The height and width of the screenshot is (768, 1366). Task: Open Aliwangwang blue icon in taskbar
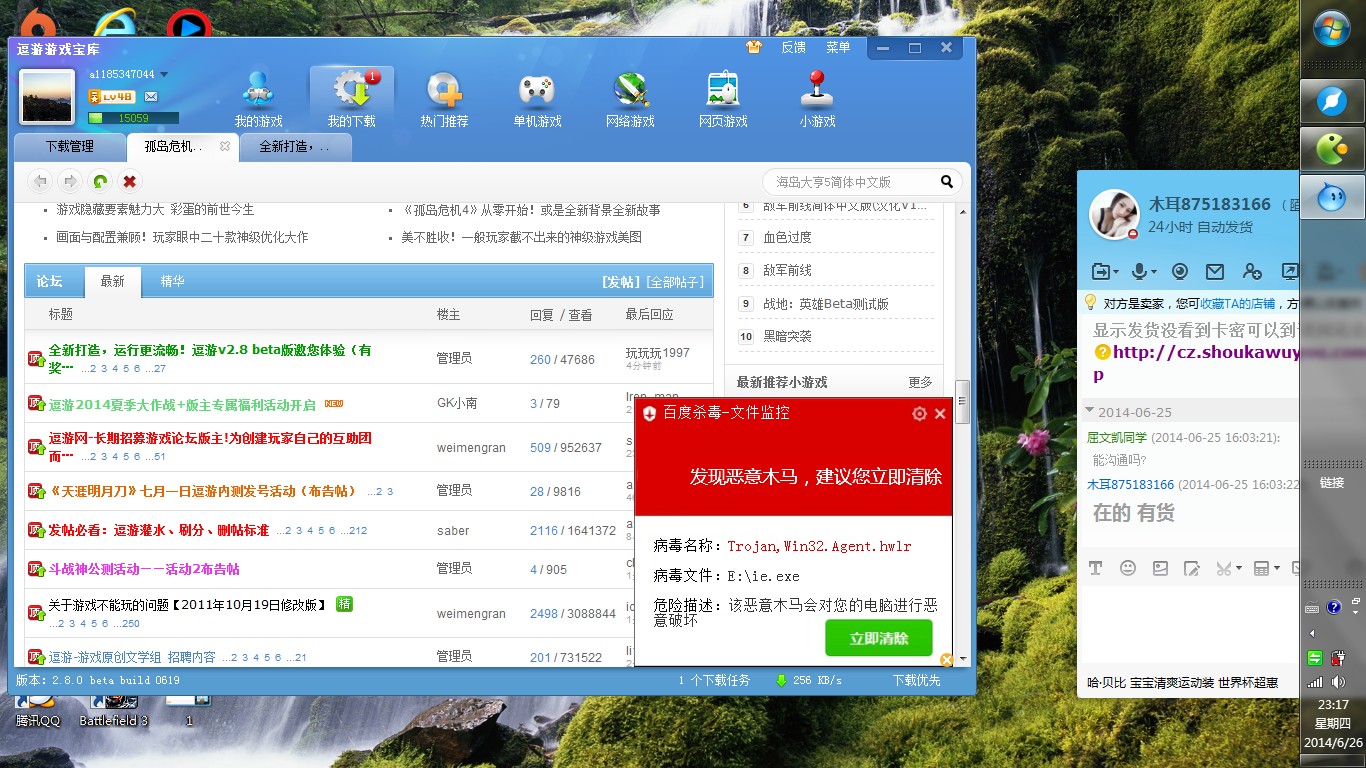pyautogui.click(x=1333, y=195)
